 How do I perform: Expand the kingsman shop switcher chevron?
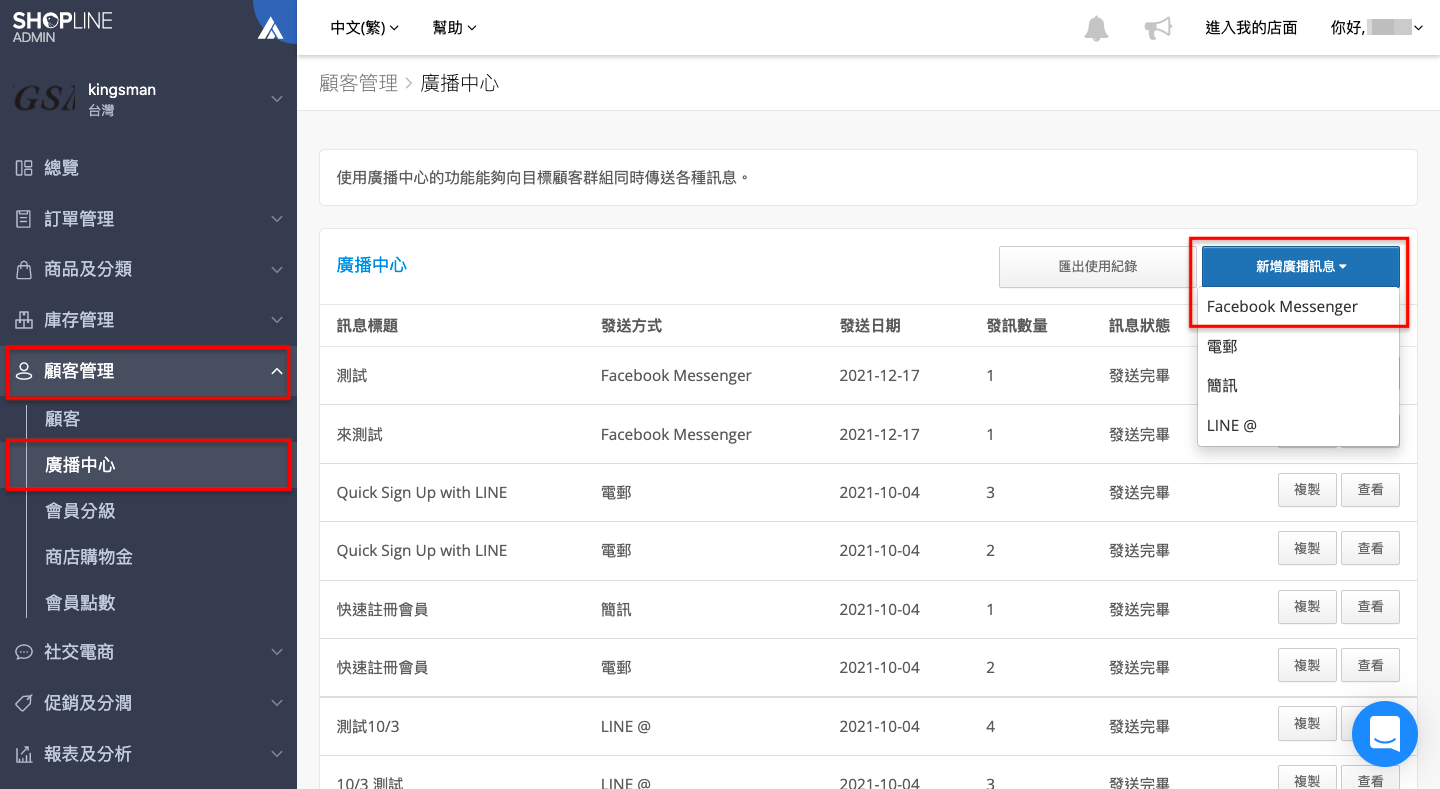point(277,99)
